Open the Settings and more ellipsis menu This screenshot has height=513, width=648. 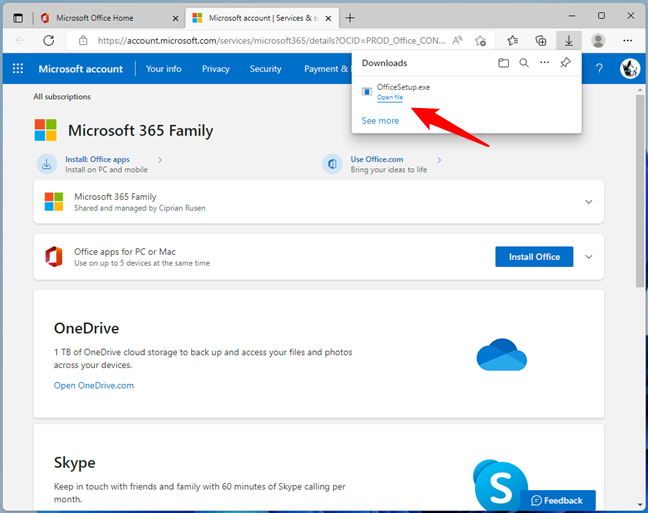pyautogui.click(x=627, y=41)
